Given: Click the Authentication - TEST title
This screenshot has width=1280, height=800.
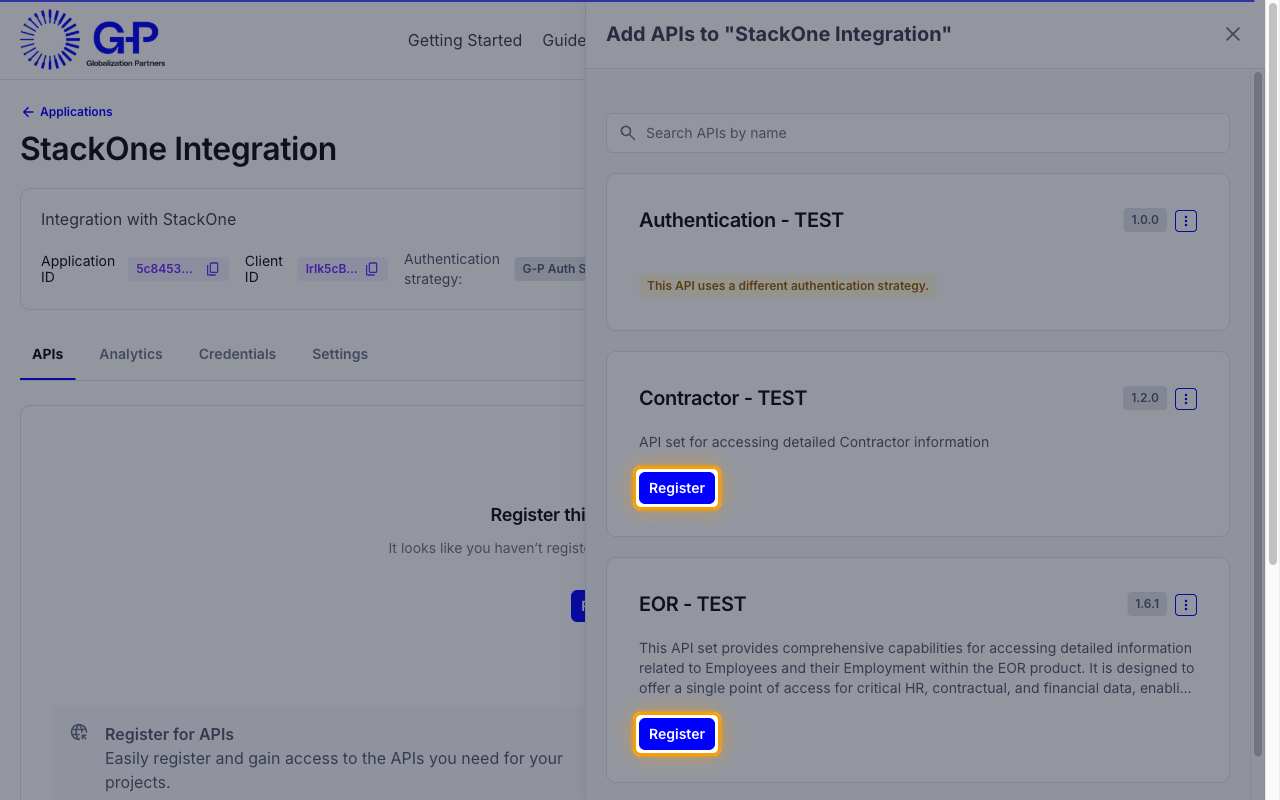Looking at the screenshot, I should [741, 220].
